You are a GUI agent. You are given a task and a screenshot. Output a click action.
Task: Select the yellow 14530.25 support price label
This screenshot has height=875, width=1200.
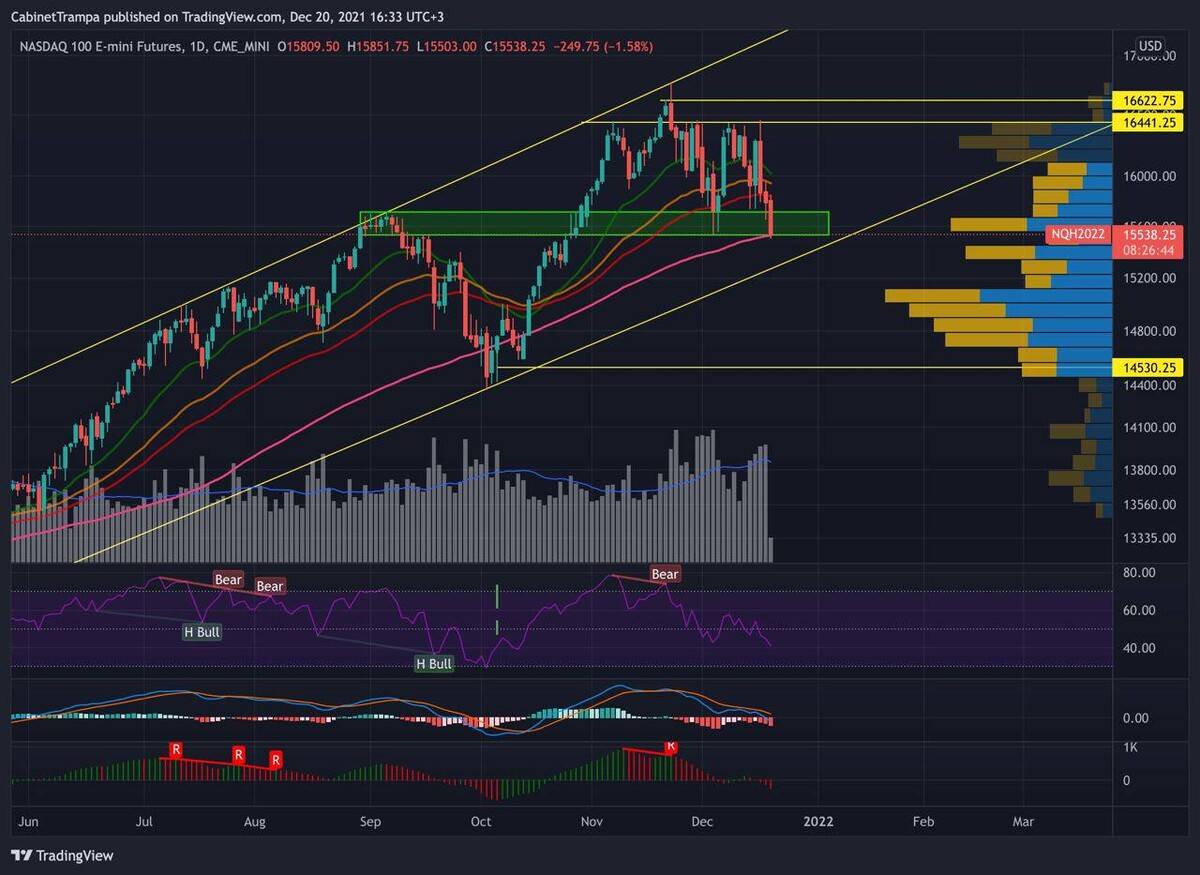coord(1146,367)
